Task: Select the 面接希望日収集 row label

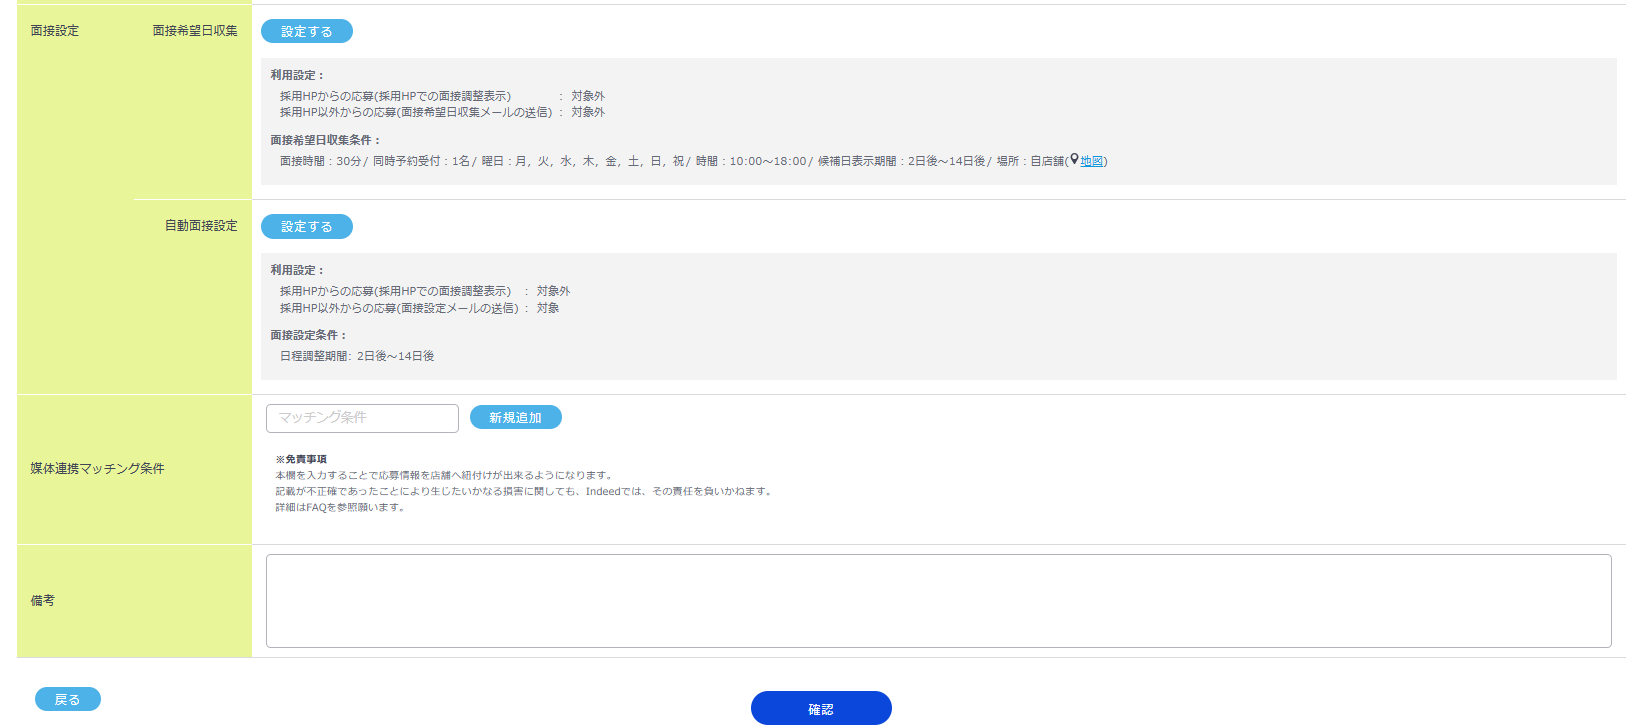Action: point(195,31)
